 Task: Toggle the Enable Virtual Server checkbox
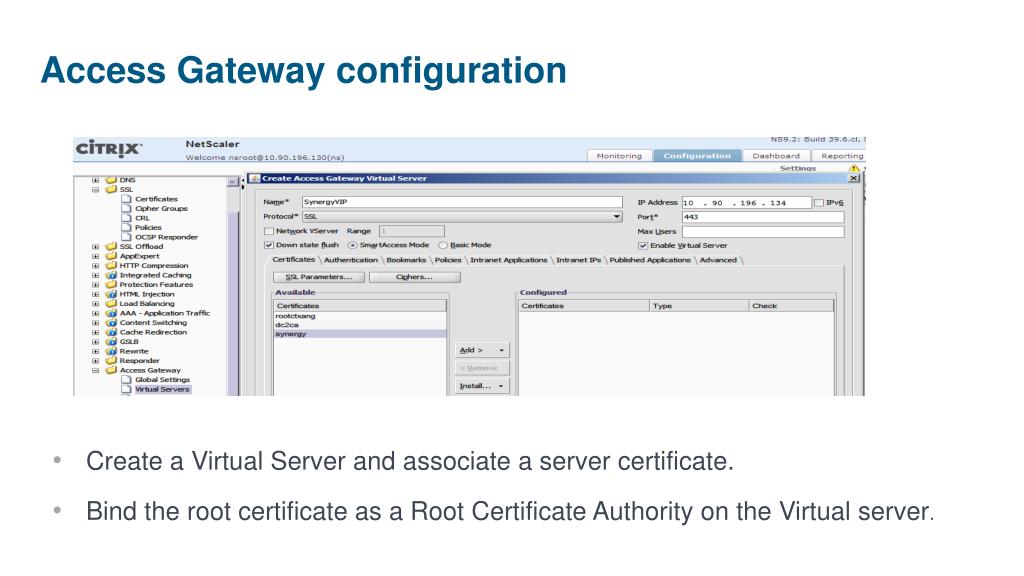(x=643, y=246)
